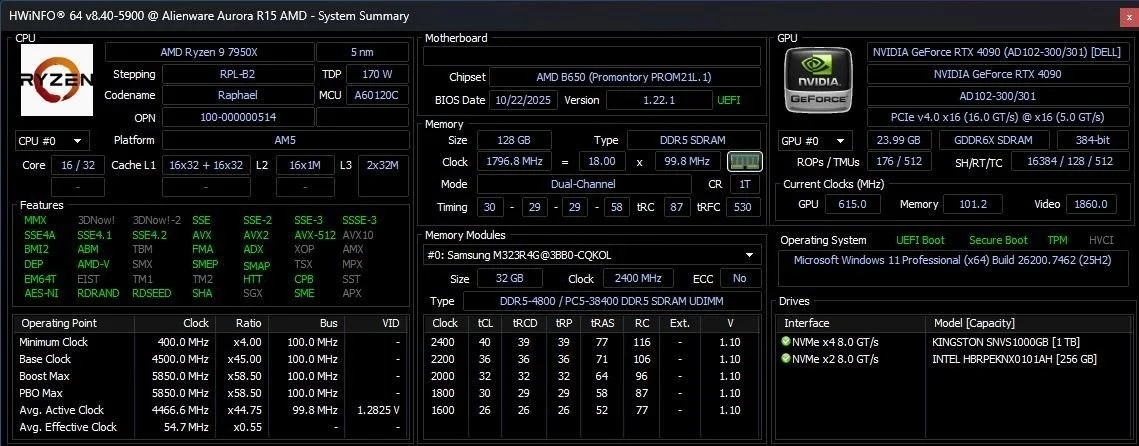The image size is (1139, 446).
Task: Click the TPM indicator
Action: 1057,240
